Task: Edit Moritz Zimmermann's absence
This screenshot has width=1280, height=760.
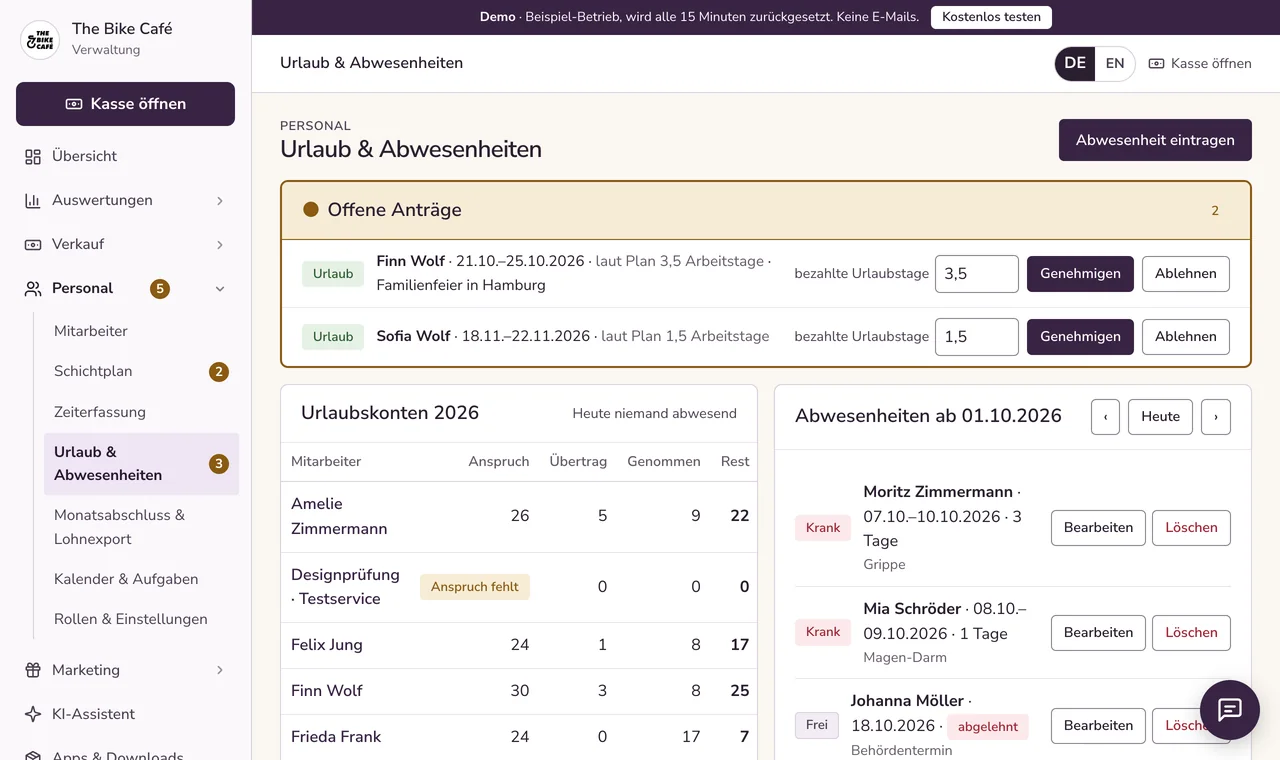Action: (x=1098, y=528)
